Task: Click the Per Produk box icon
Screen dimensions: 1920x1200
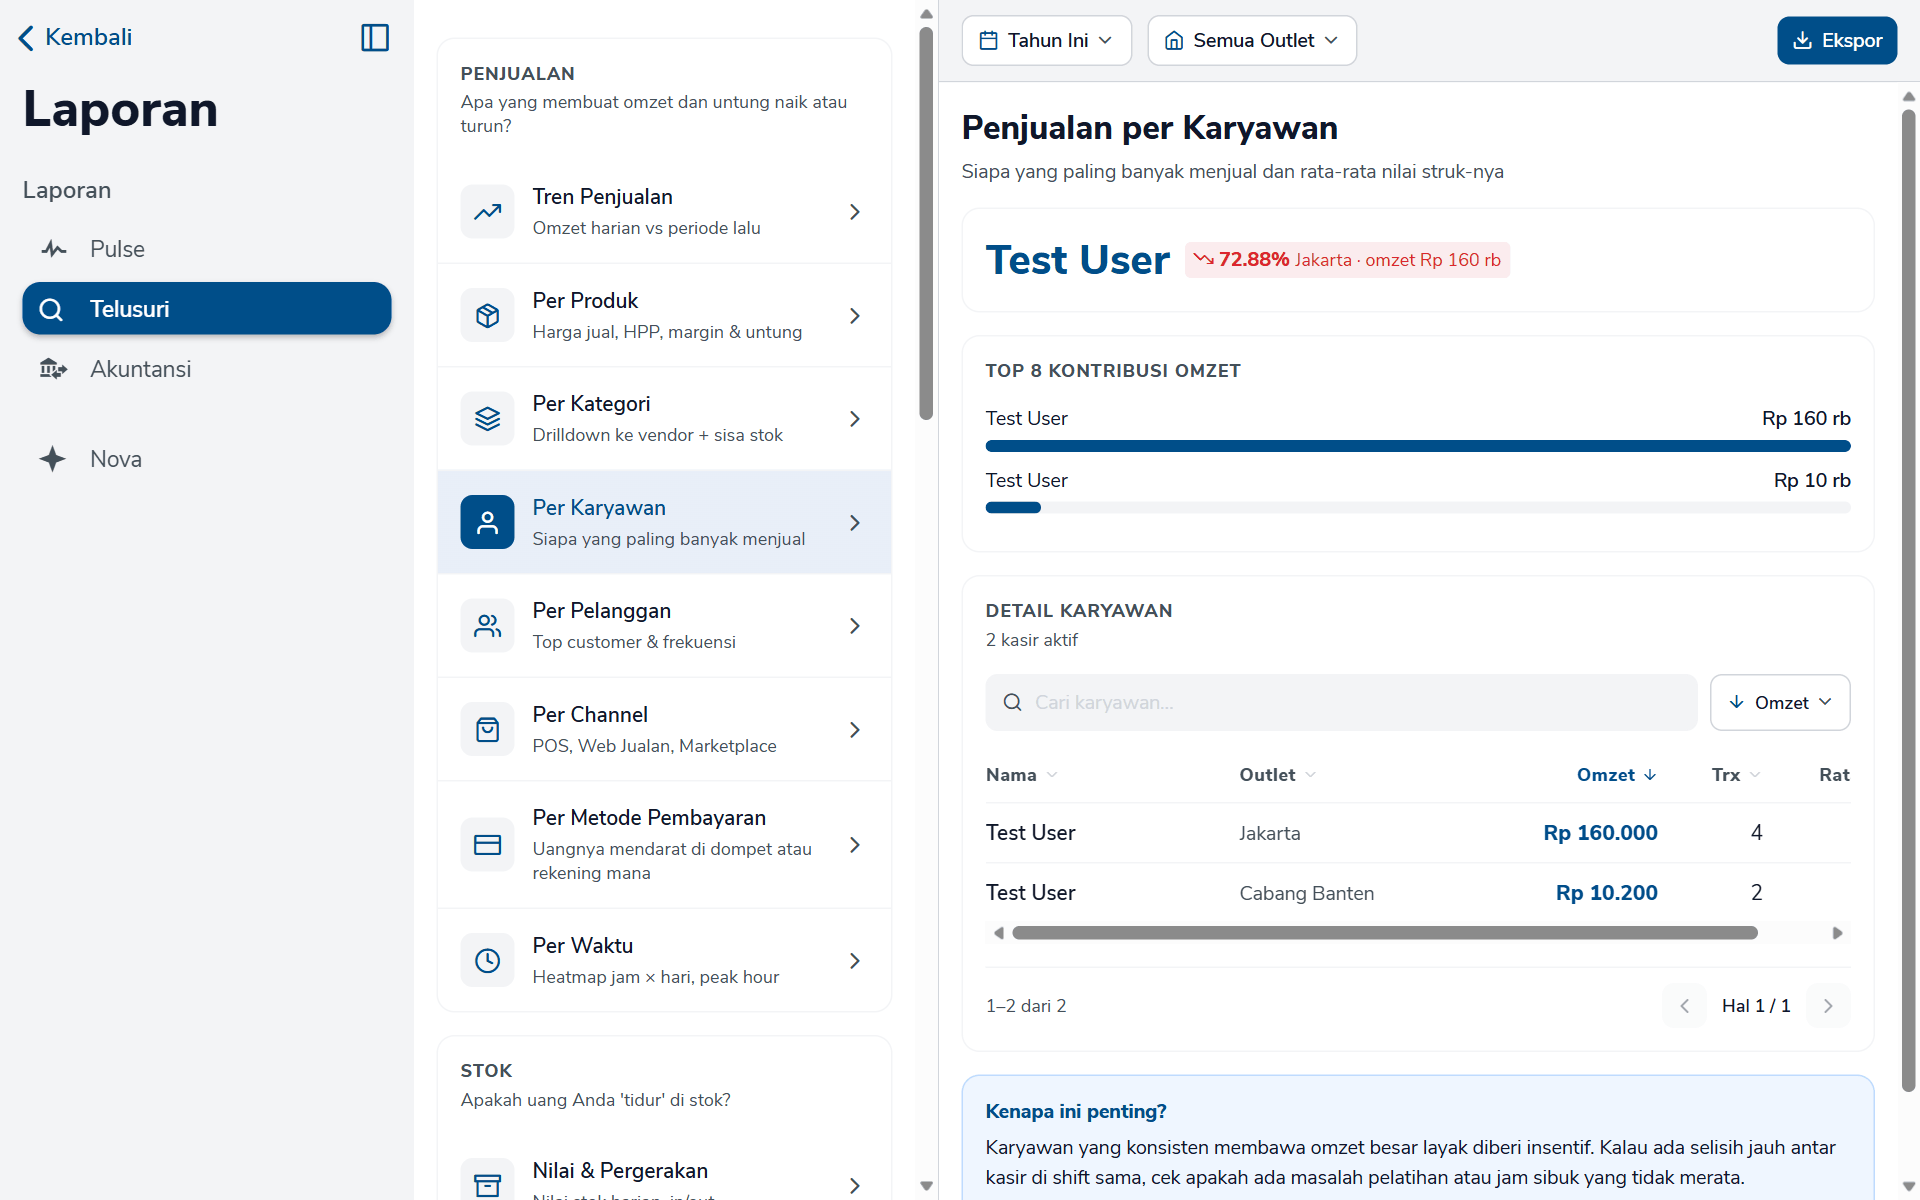Action: point(487,316)
